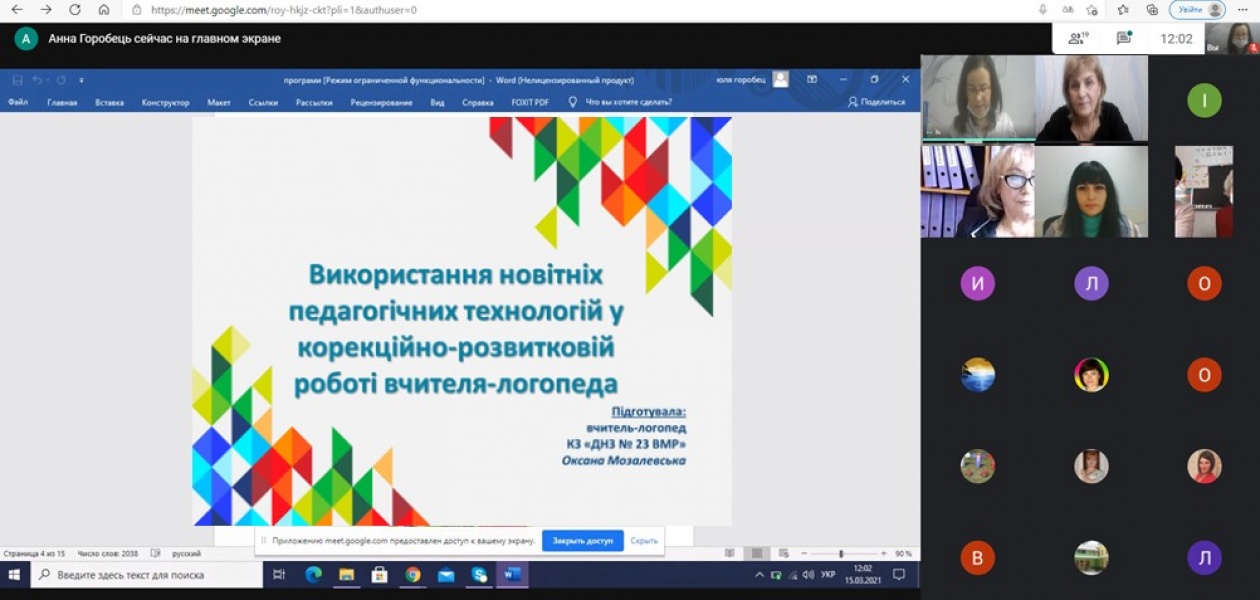Click the browser home icon
The width and height of the screenshot is (1260, 600).
coord(104,10)
